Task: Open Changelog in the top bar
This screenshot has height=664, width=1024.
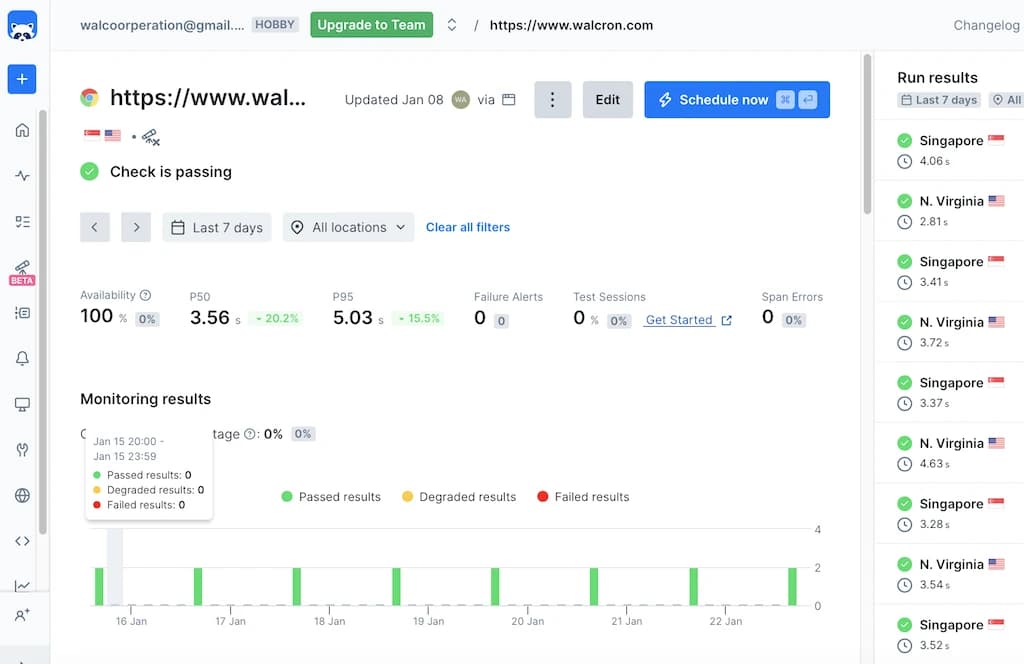Action: coord(986,25)
